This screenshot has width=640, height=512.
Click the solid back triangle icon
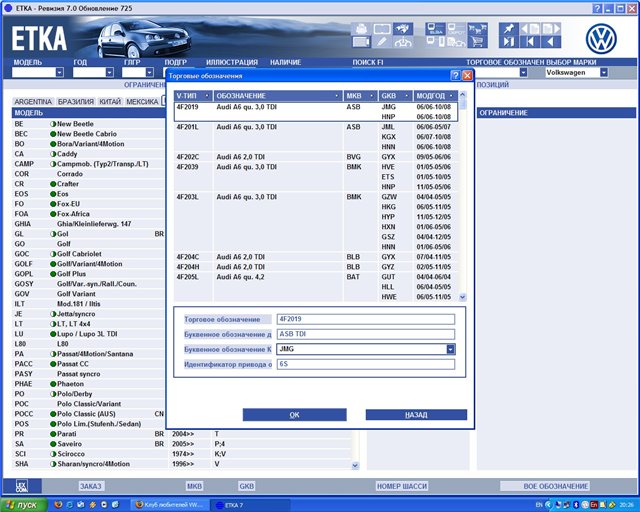551,42
